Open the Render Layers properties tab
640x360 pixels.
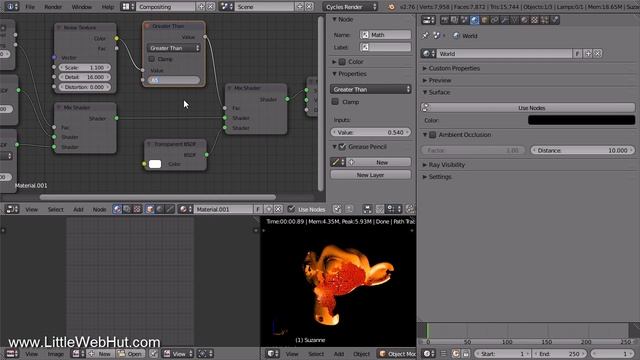click(454, 20)
